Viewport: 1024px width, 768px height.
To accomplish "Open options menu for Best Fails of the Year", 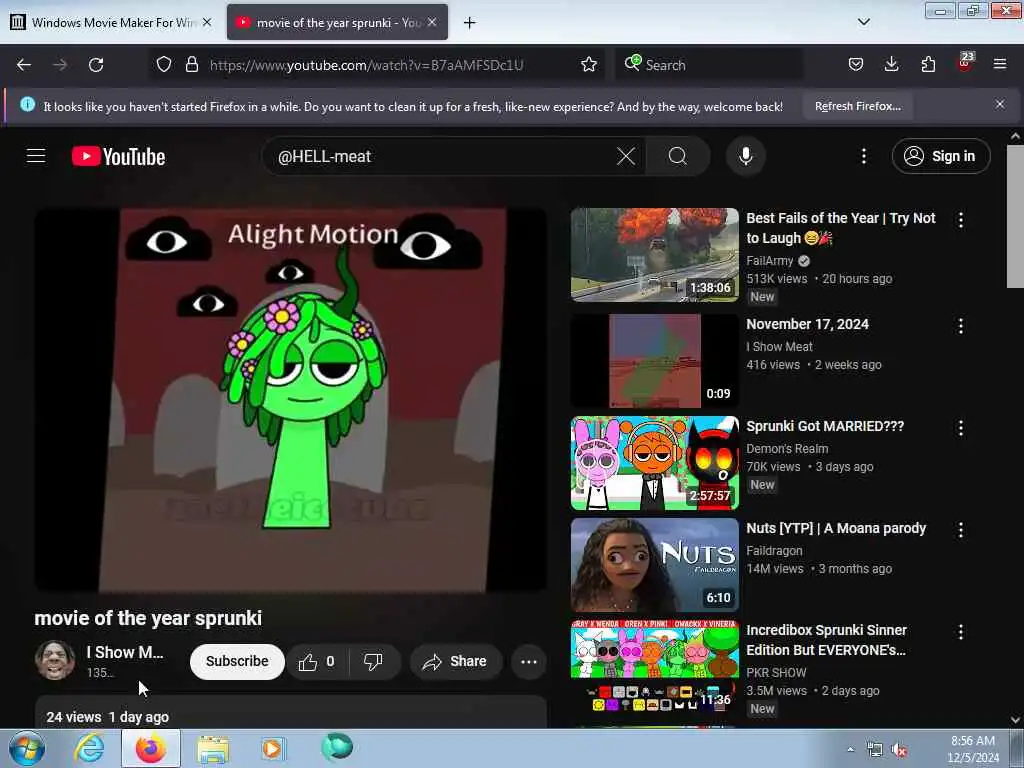I will pyautogui.click(x=961, y=220).
